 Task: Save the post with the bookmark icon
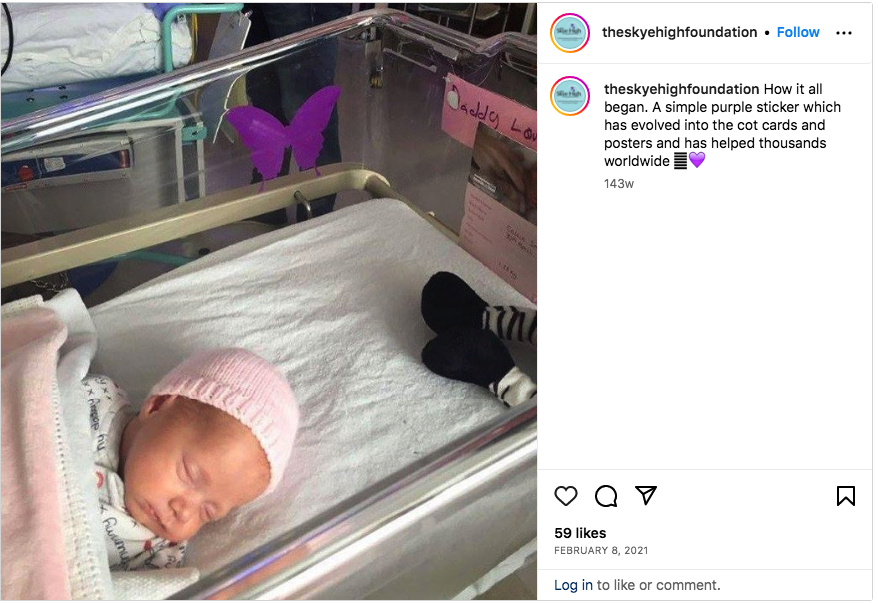(846, 496)
